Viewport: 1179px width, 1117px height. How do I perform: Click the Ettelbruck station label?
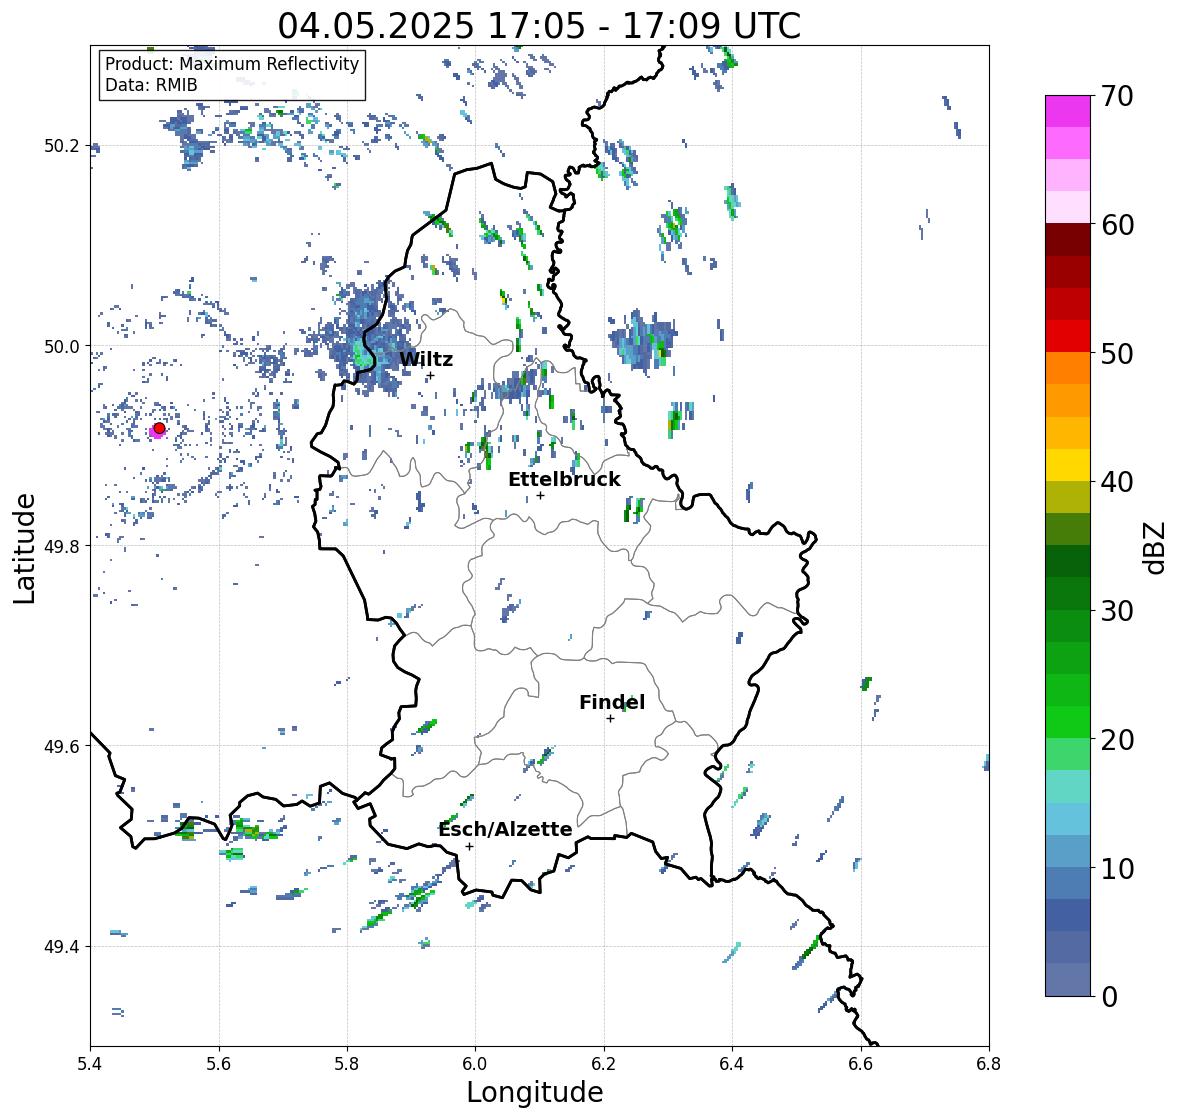[x=564, y=479]
